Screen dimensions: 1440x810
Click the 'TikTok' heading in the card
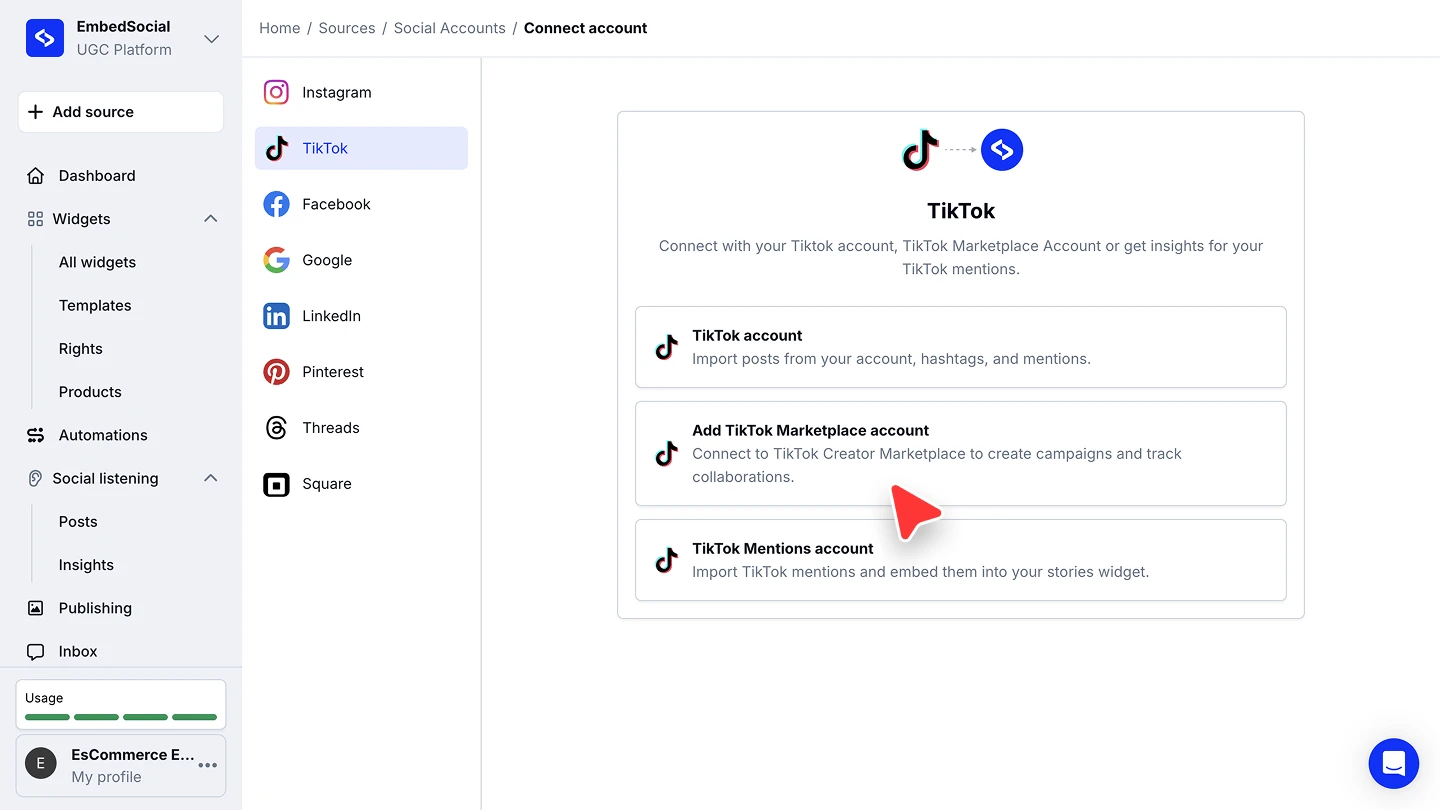pyautogui.click(x=961, y=211)
